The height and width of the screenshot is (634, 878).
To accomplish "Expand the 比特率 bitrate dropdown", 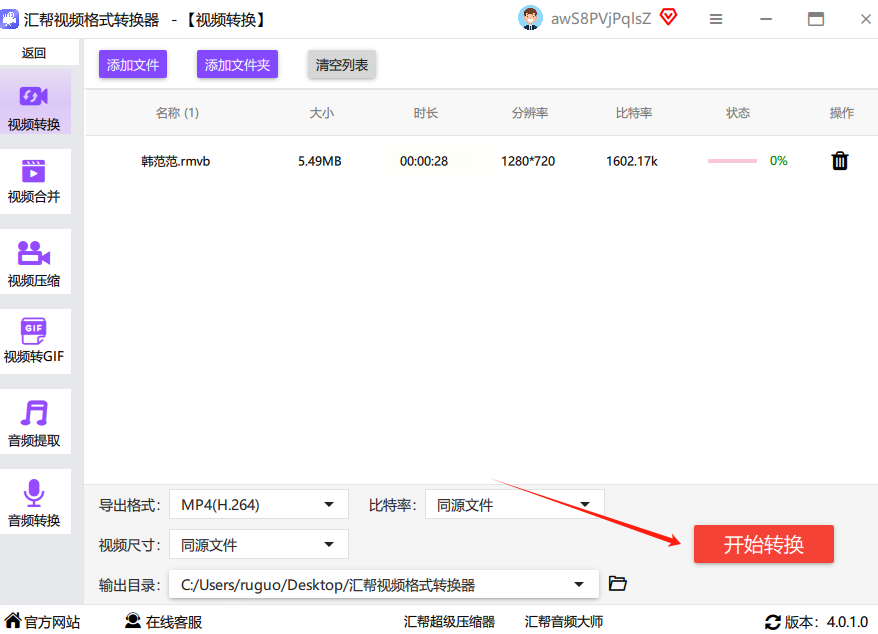I will coord(514,505).
